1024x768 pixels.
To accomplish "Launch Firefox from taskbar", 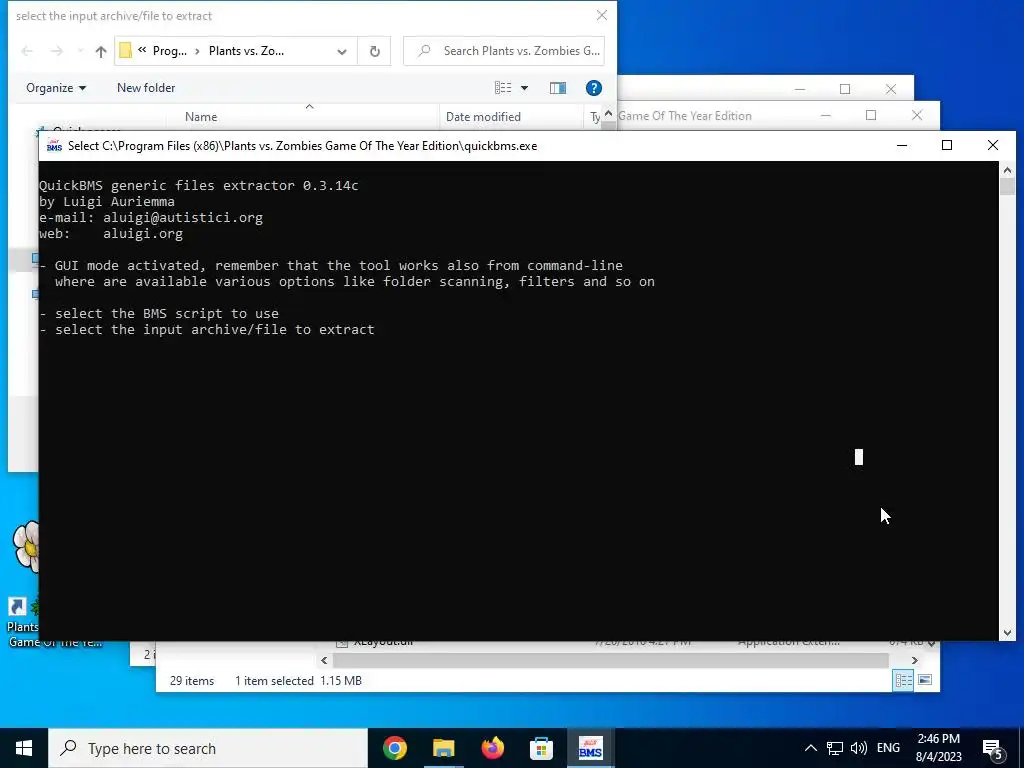I will coord(492,748).
